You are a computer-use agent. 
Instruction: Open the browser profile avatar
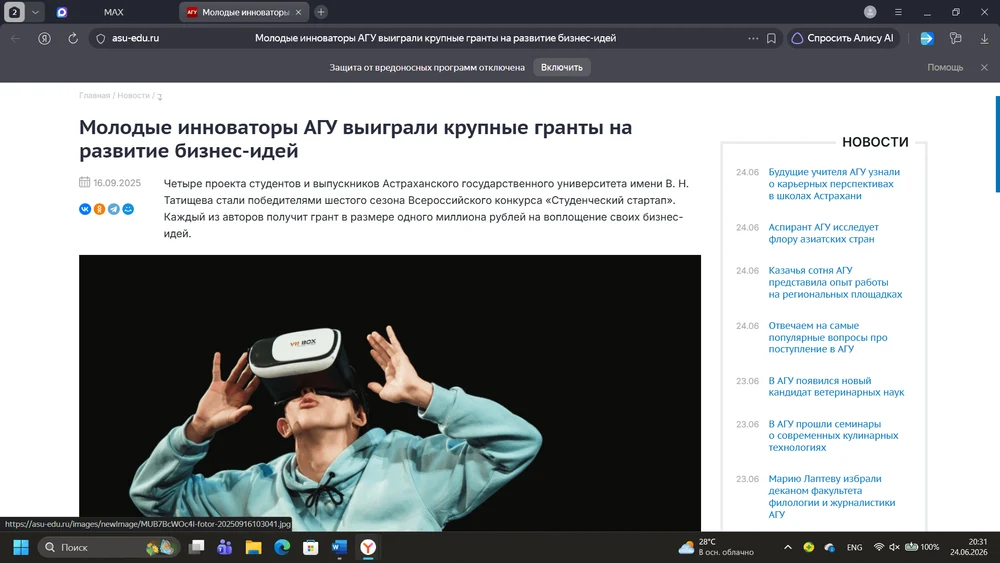point(870,12)
